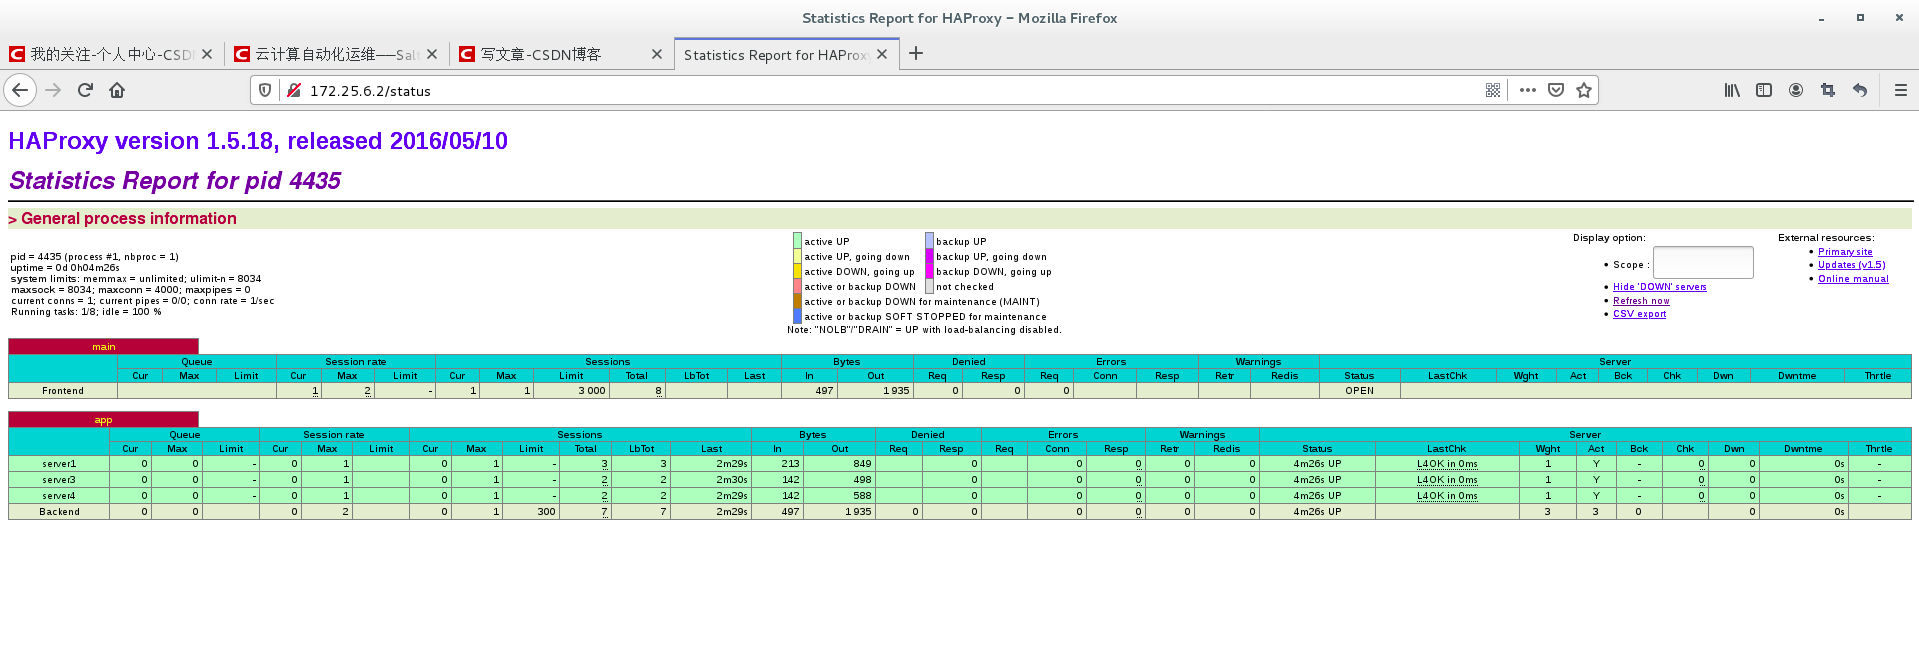Viewport: 1919px width, 660px height.
Task: Open a new tab with plus button
Action: 916,54
